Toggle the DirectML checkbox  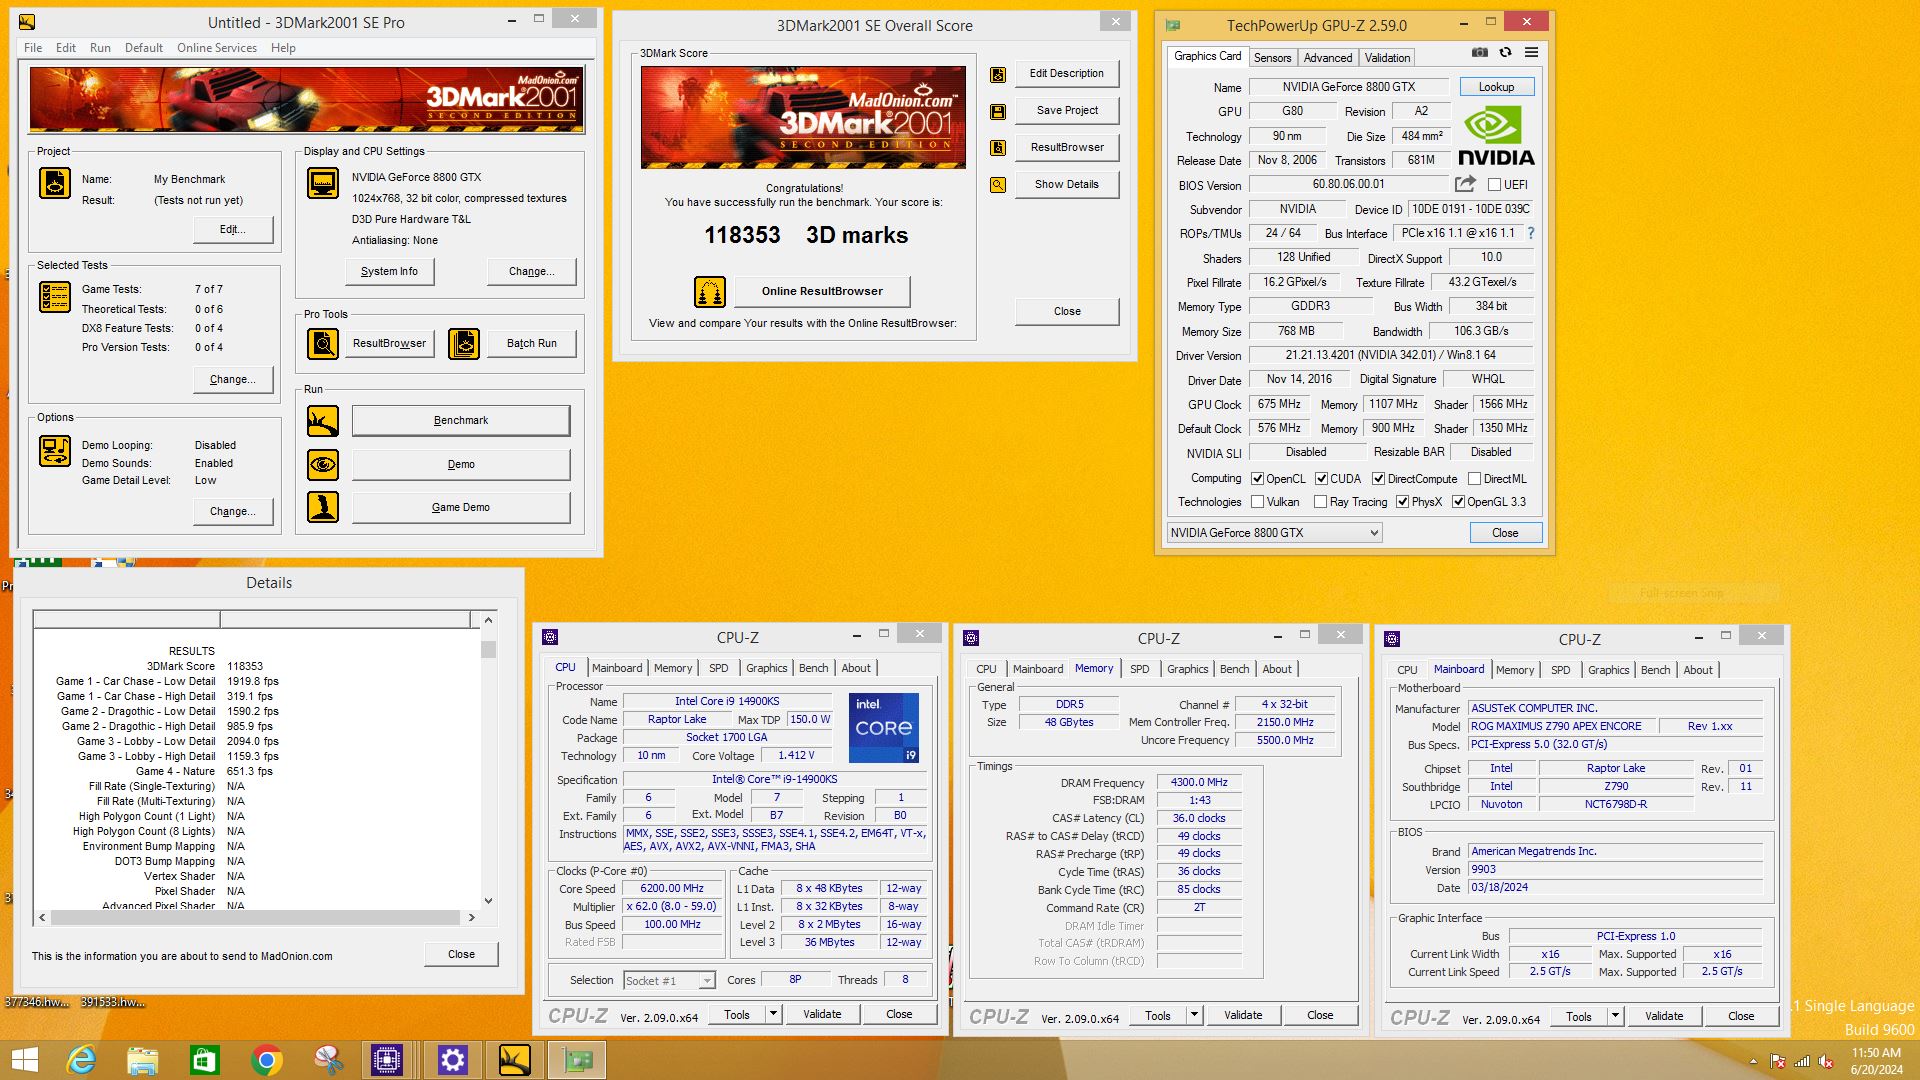click(x=1474, y=479)
